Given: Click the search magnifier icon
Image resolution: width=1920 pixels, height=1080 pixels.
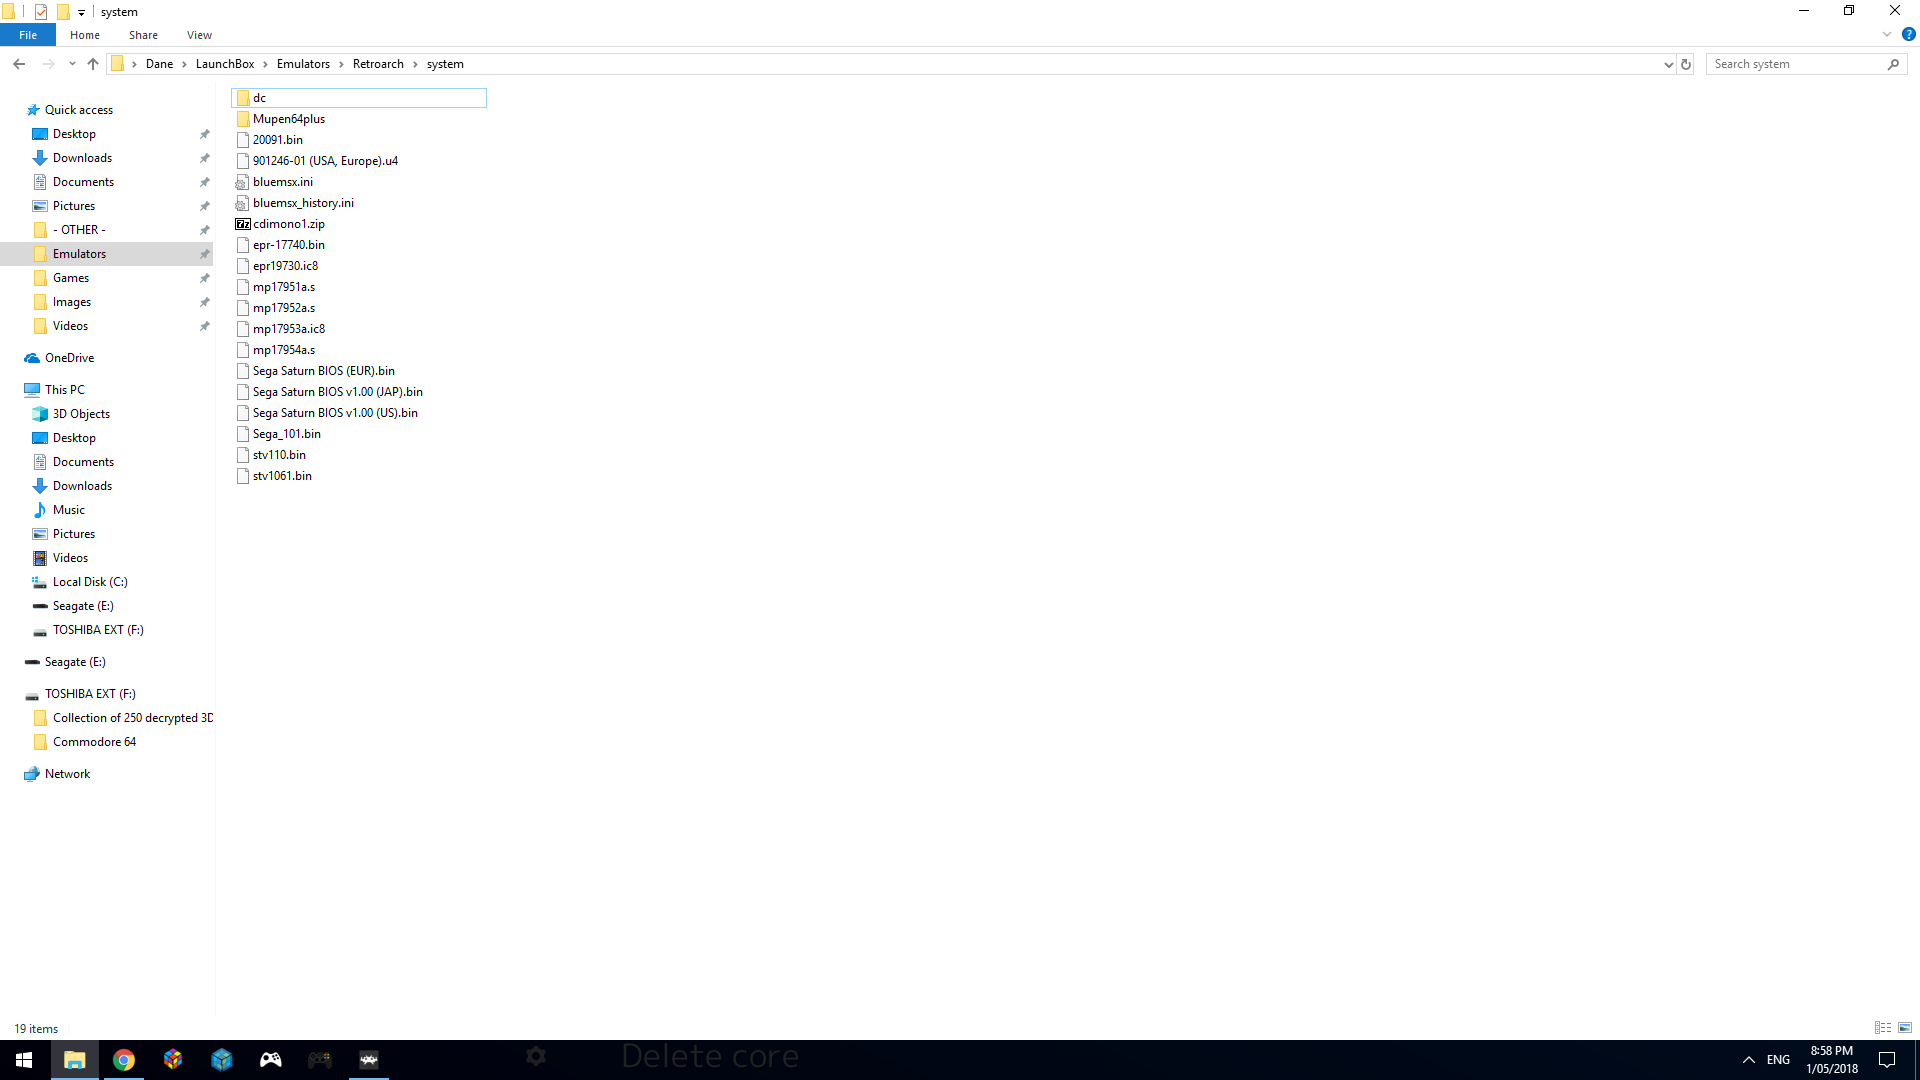Looking at the screenshot, I should [1893, 64].
